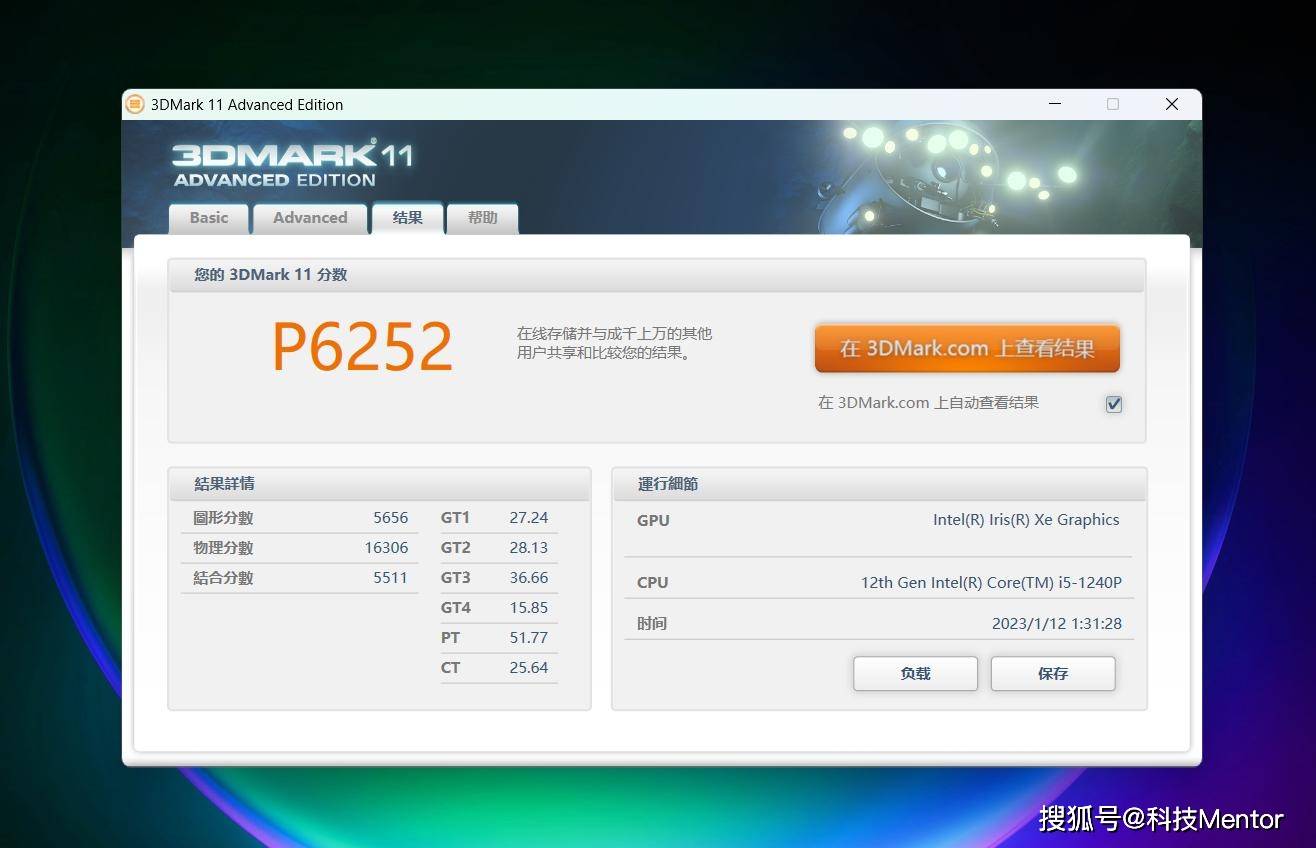Click the GT4 label
Screen dimensions: 1316x848
tap(455, 608)
